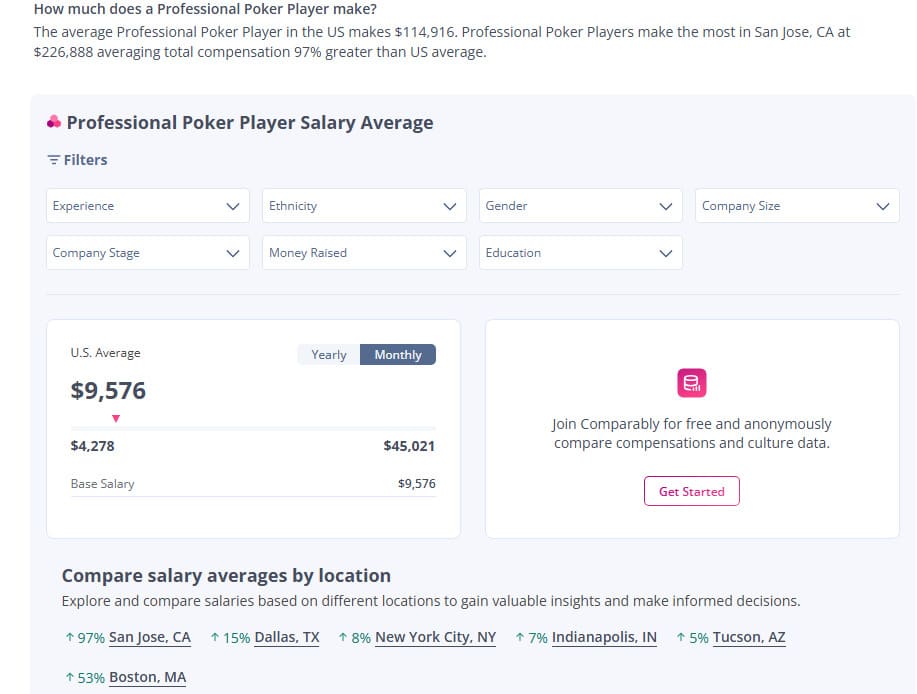Open the Tucson, AZ location link
Screen dimensions: 917x694
click(x=749, y=638)
